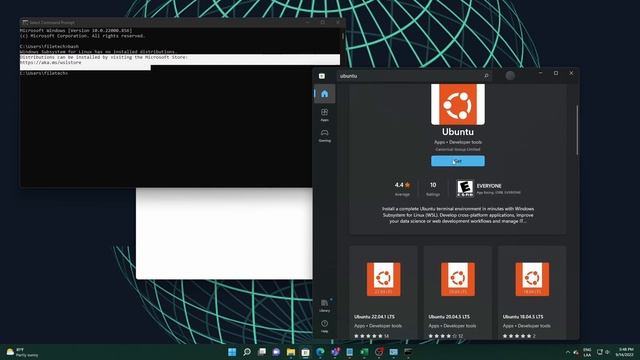Click the 10 ratings count
The width and height of the screenshot is (640, 360).
pos(433,188)
